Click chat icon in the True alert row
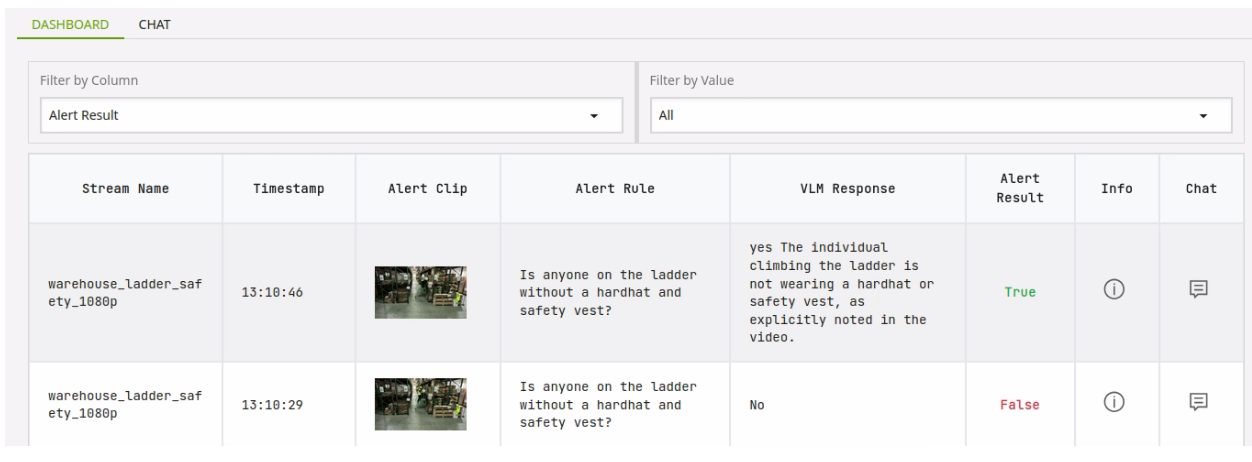This screenshot has width=1252, height=462. [x=1200, y=292]
